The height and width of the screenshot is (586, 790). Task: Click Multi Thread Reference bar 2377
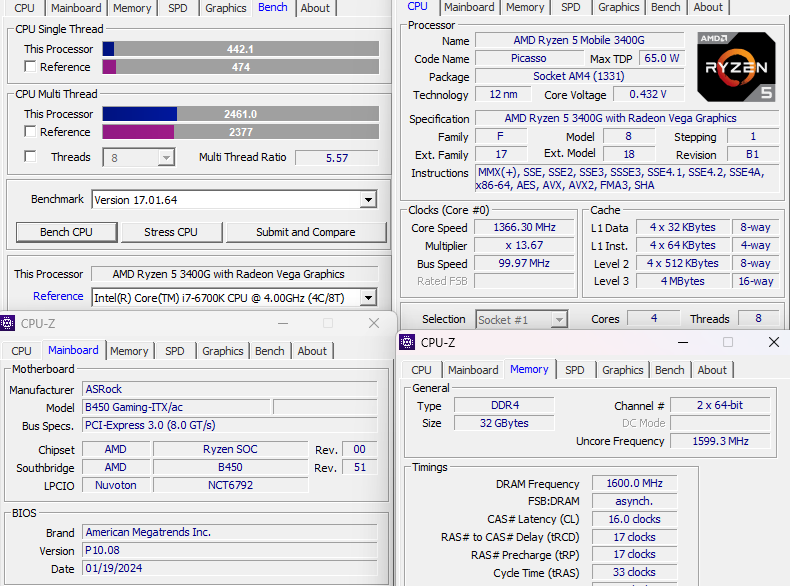point(240,132)
